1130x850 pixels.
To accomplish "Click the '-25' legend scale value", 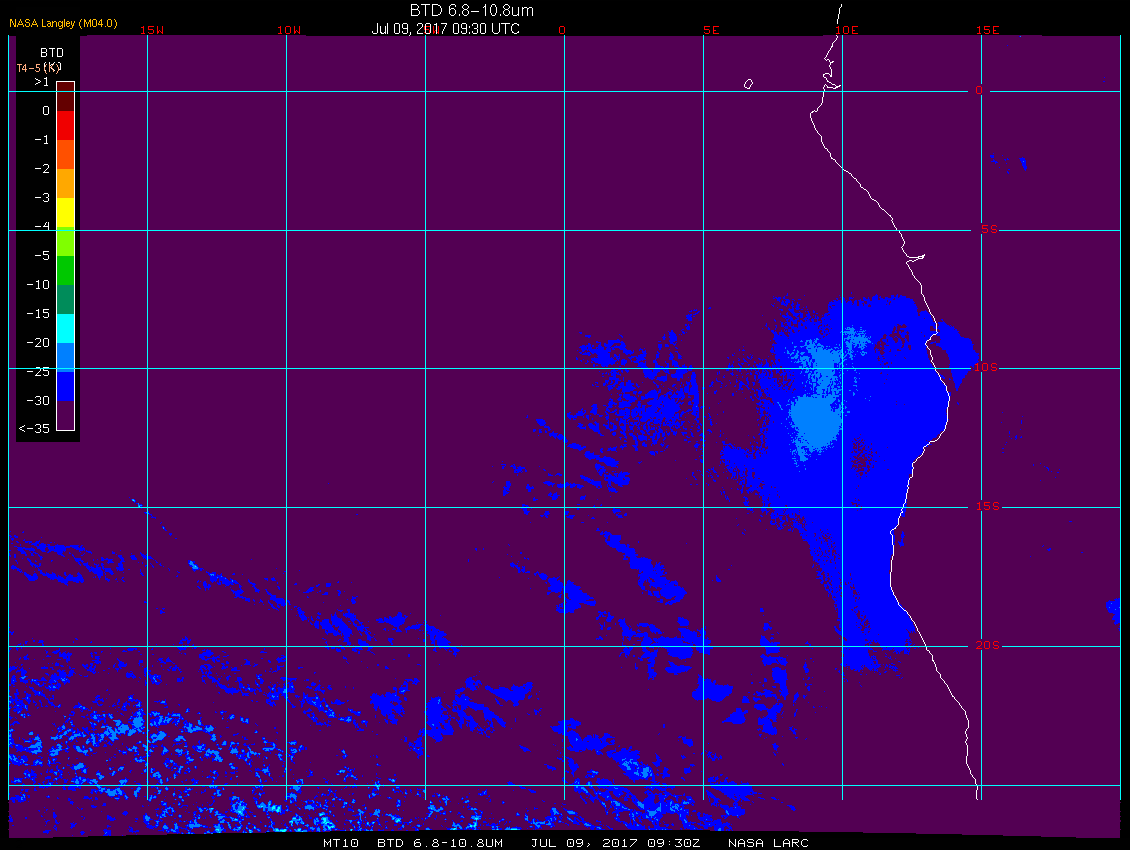I will tap(38, 371).
